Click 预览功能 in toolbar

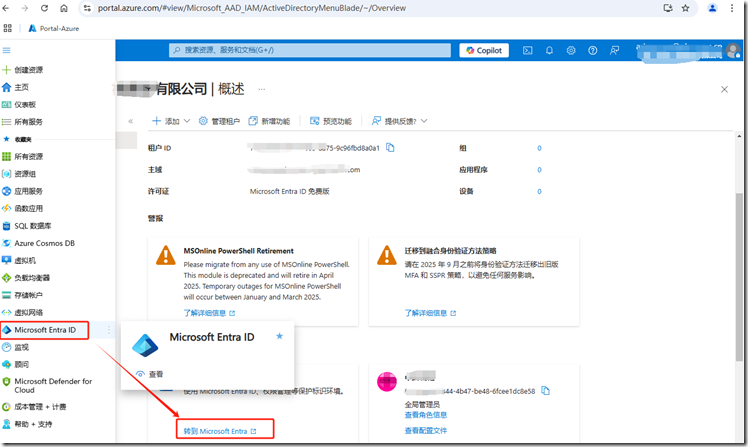(331, 121)
